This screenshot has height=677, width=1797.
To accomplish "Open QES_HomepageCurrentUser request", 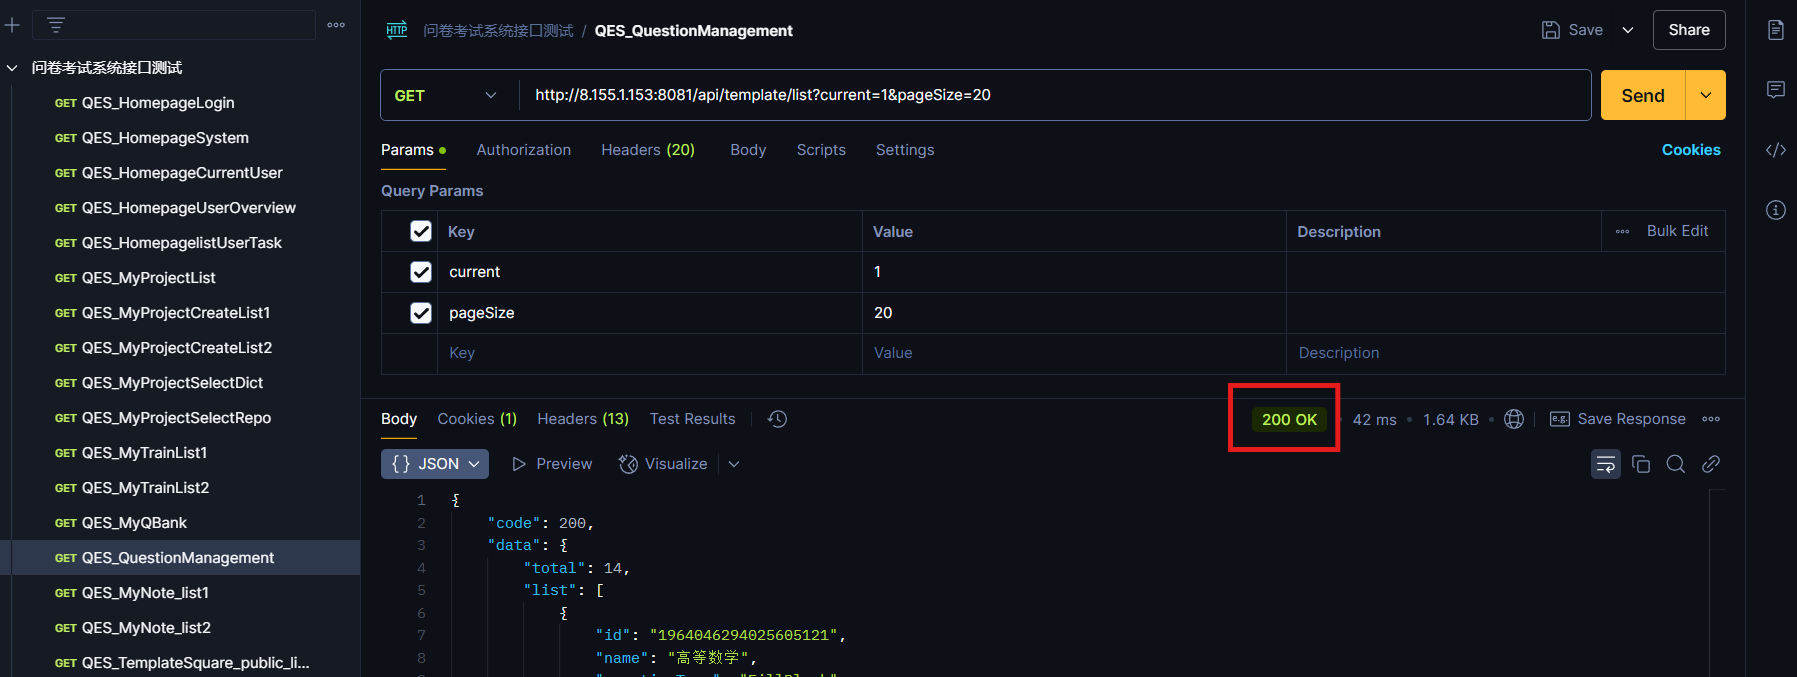I will pos(182,173).
